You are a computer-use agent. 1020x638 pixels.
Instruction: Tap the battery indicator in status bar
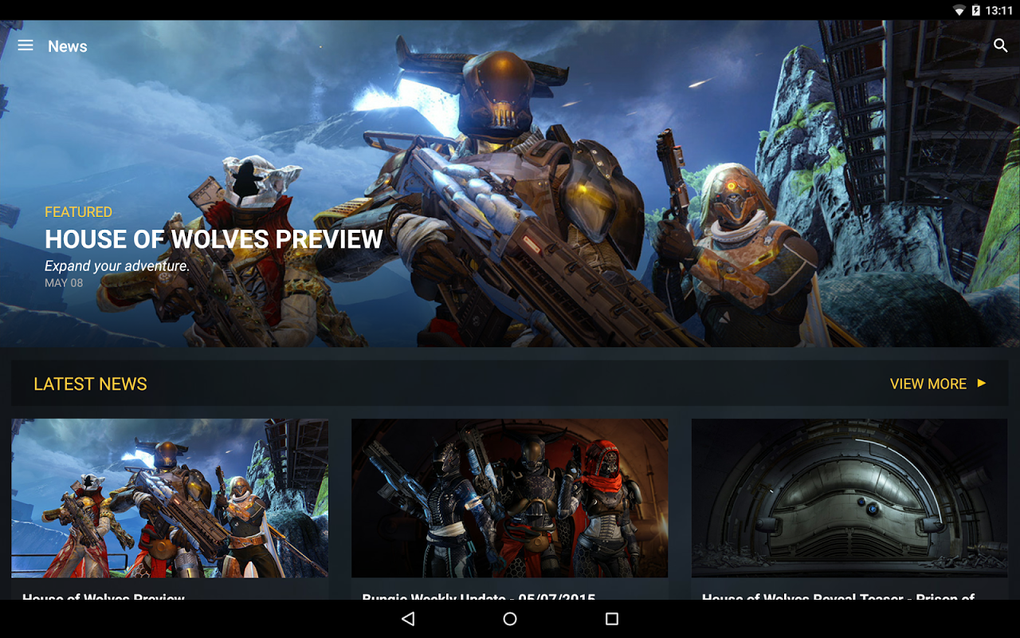[x=977, y=11]
